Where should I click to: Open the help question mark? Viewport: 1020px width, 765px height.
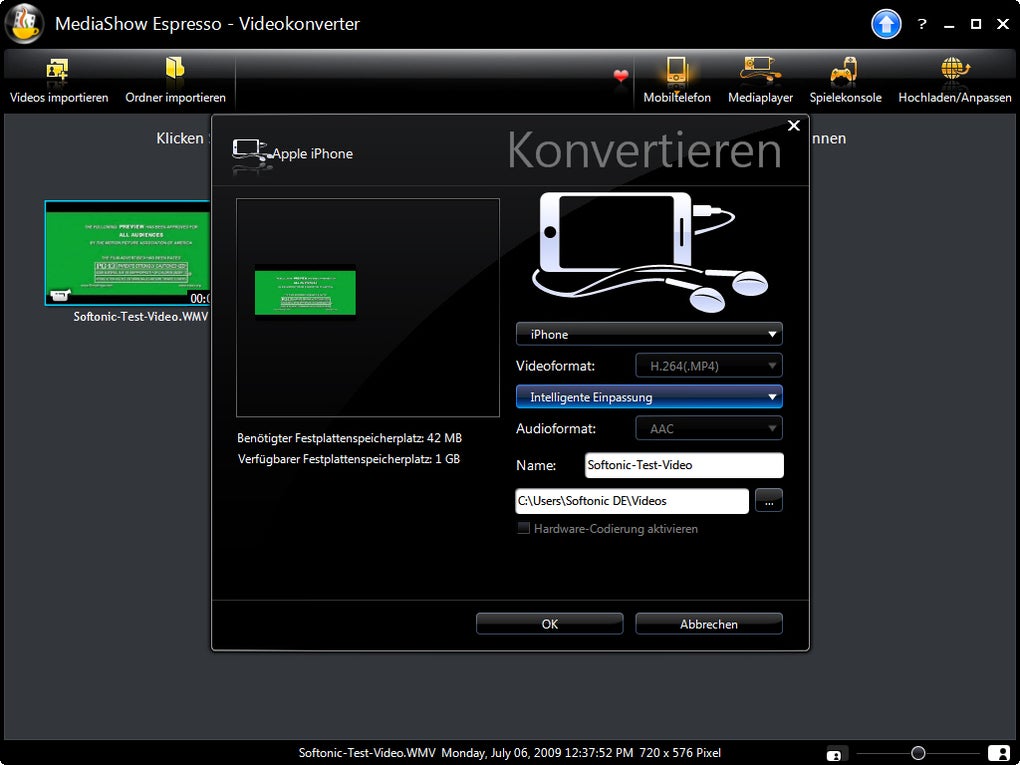point(922,24)
